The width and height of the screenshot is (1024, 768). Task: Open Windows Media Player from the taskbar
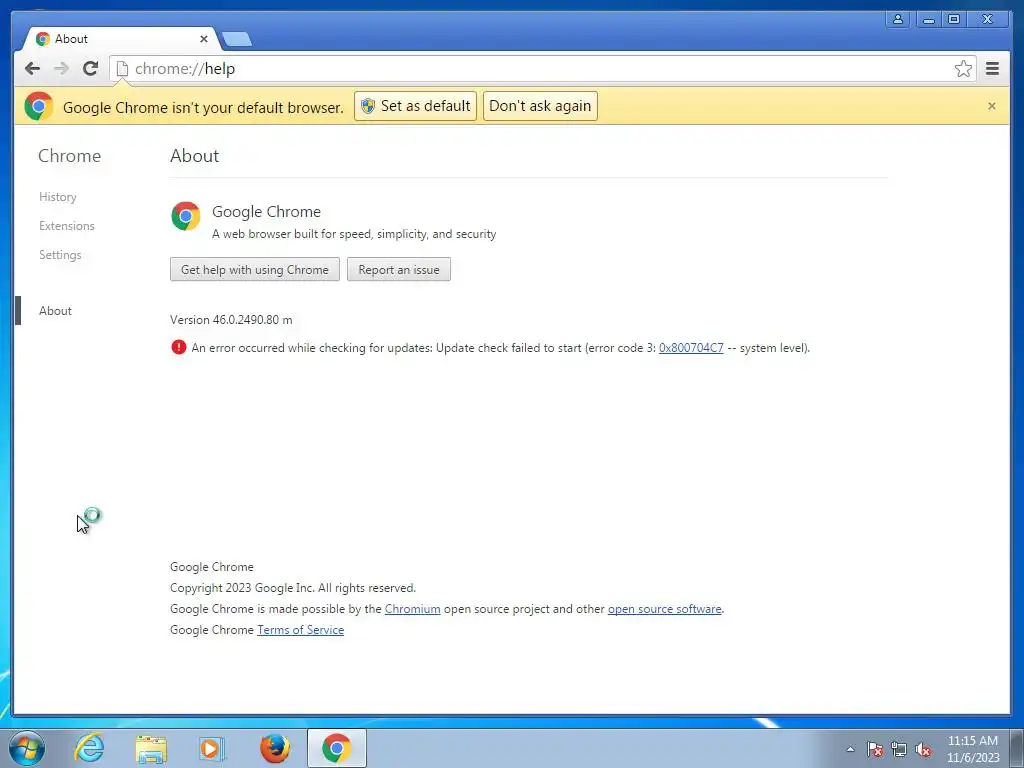pyautogui.click(x=212, y=748)
